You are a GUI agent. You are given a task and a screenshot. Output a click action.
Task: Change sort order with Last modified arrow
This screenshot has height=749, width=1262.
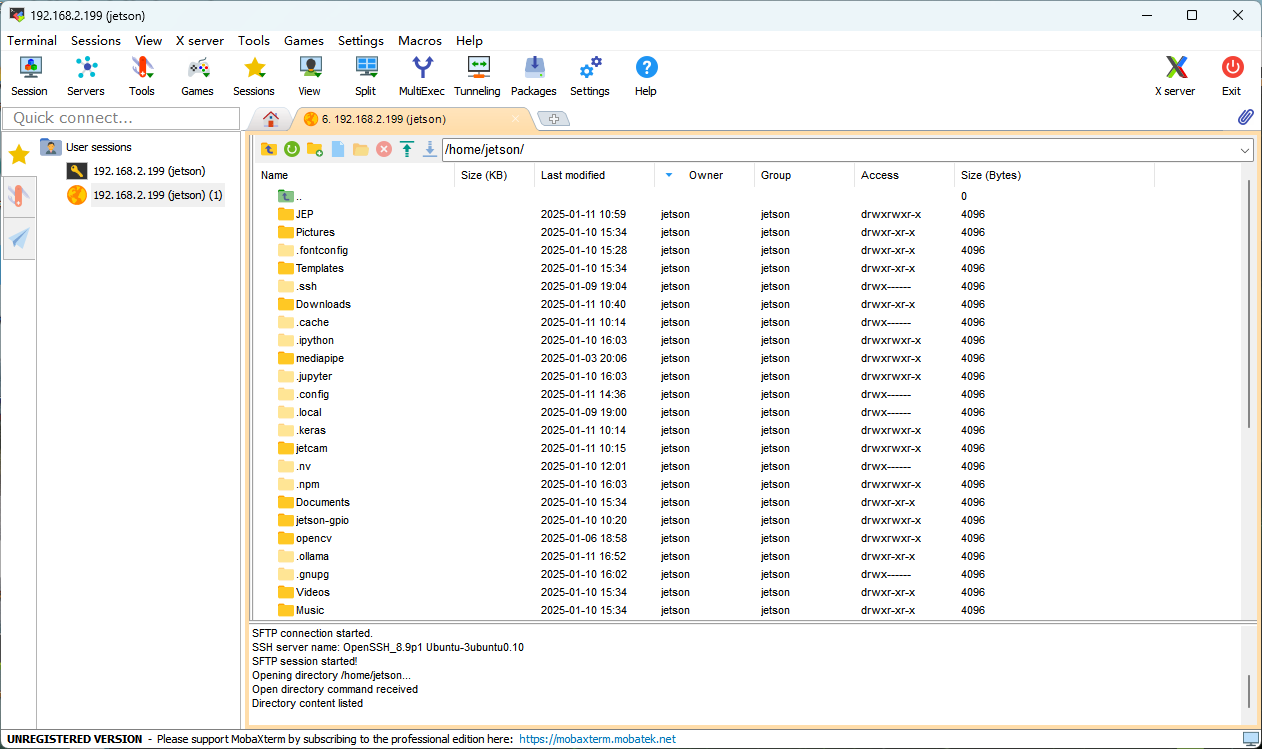668,175
